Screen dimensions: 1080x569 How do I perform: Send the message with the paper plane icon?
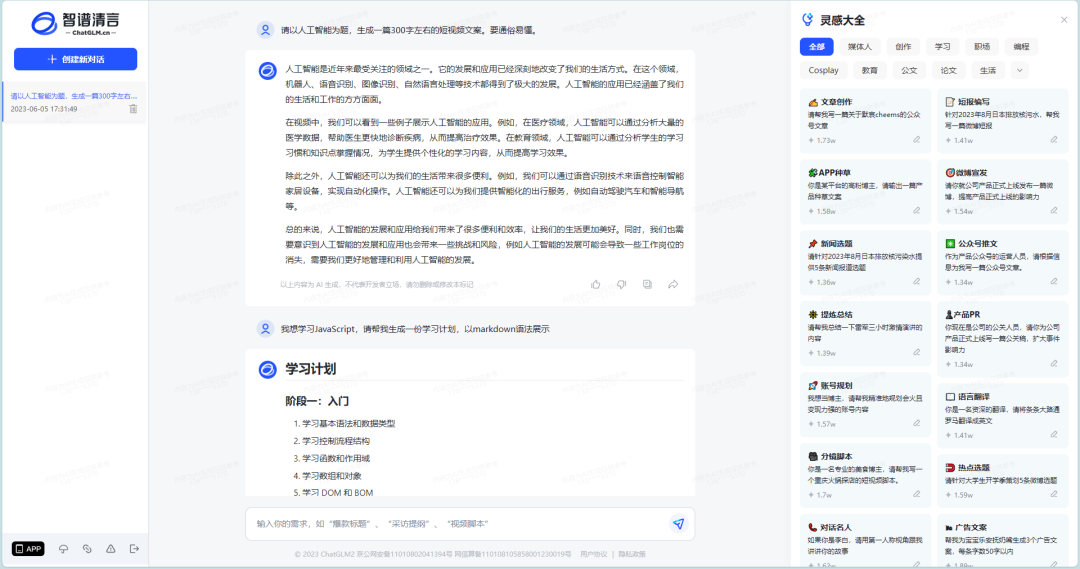(678, 523)
